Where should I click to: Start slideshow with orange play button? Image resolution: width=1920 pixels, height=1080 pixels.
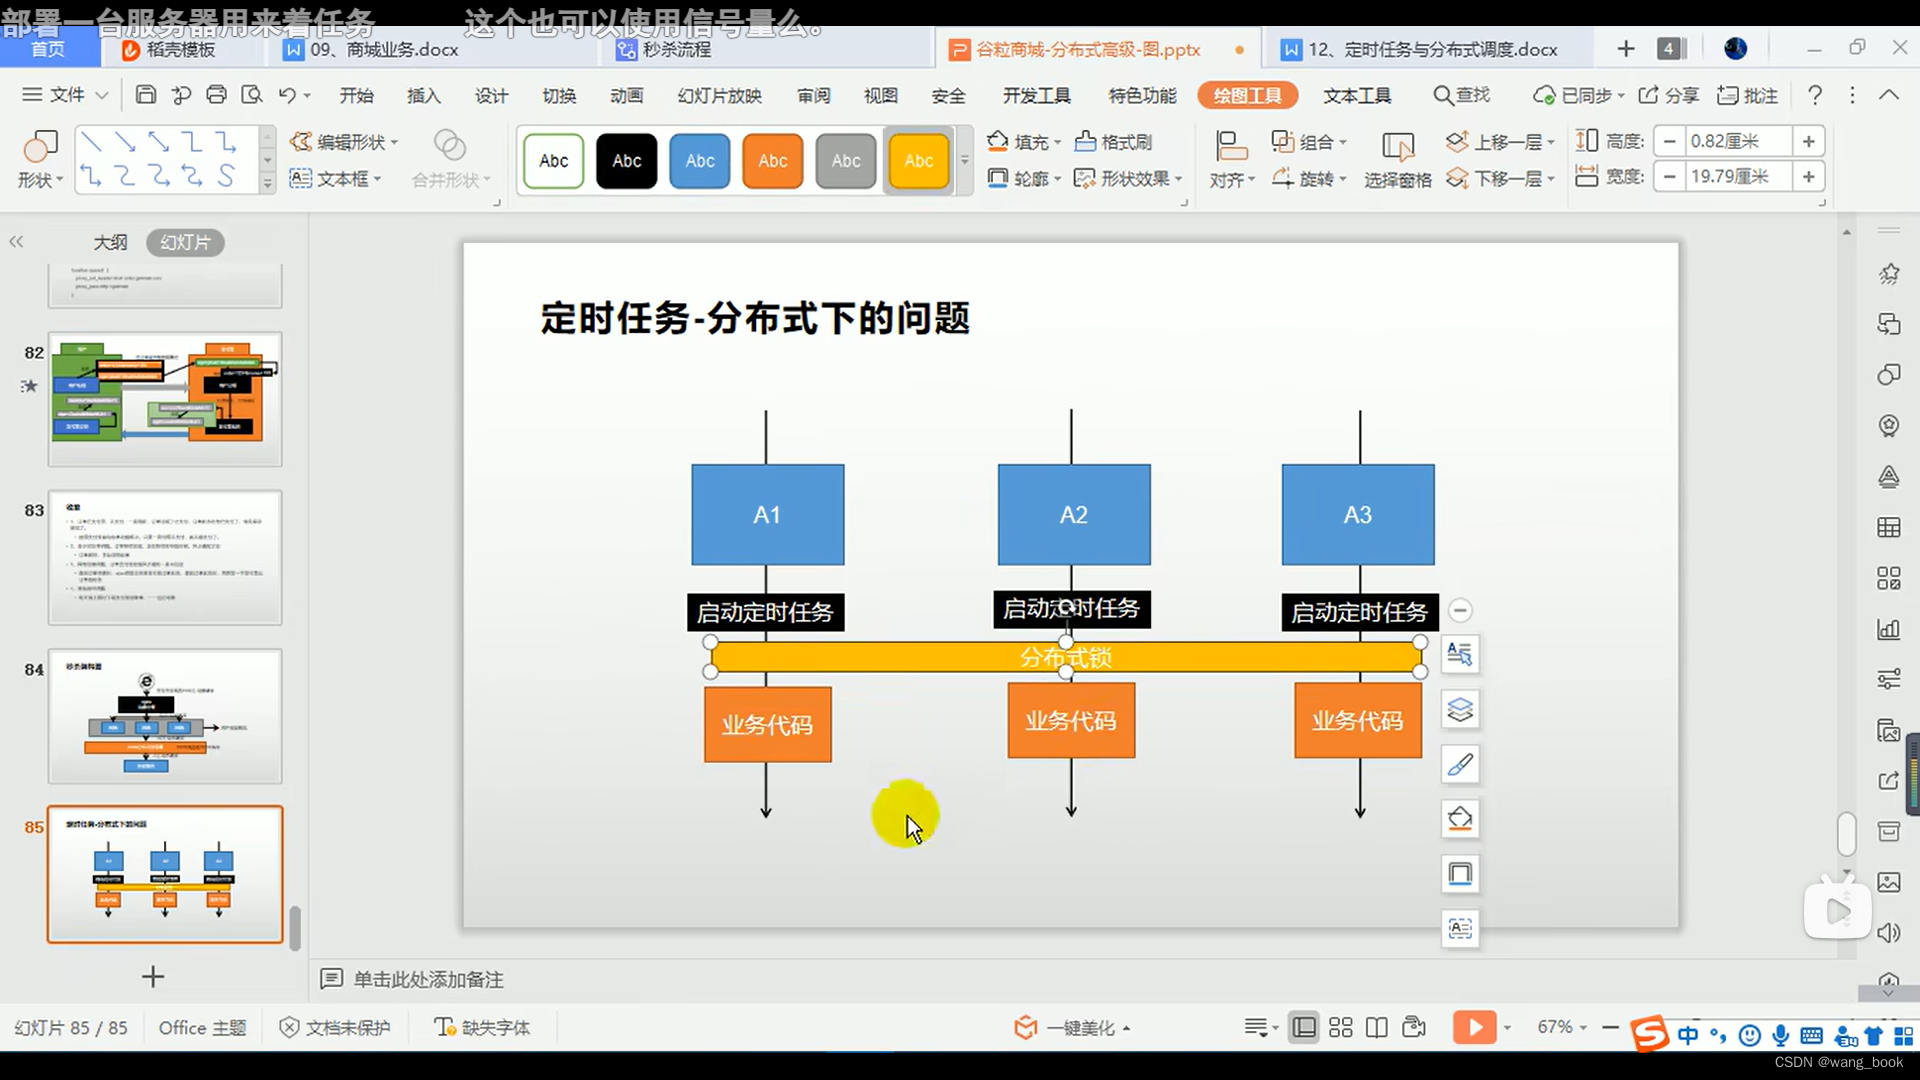pos(1474,1027)
